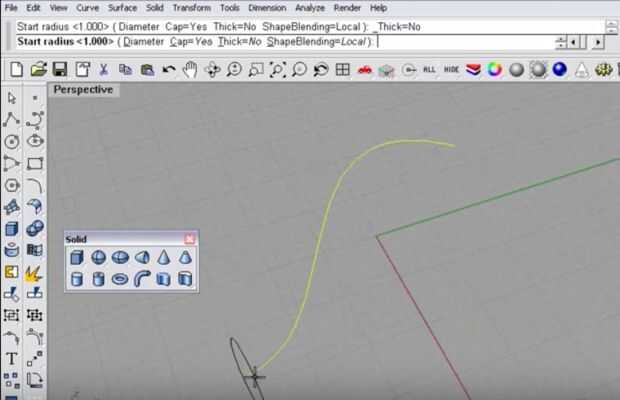Activate the Pipe tool in Solid panel

142,279
